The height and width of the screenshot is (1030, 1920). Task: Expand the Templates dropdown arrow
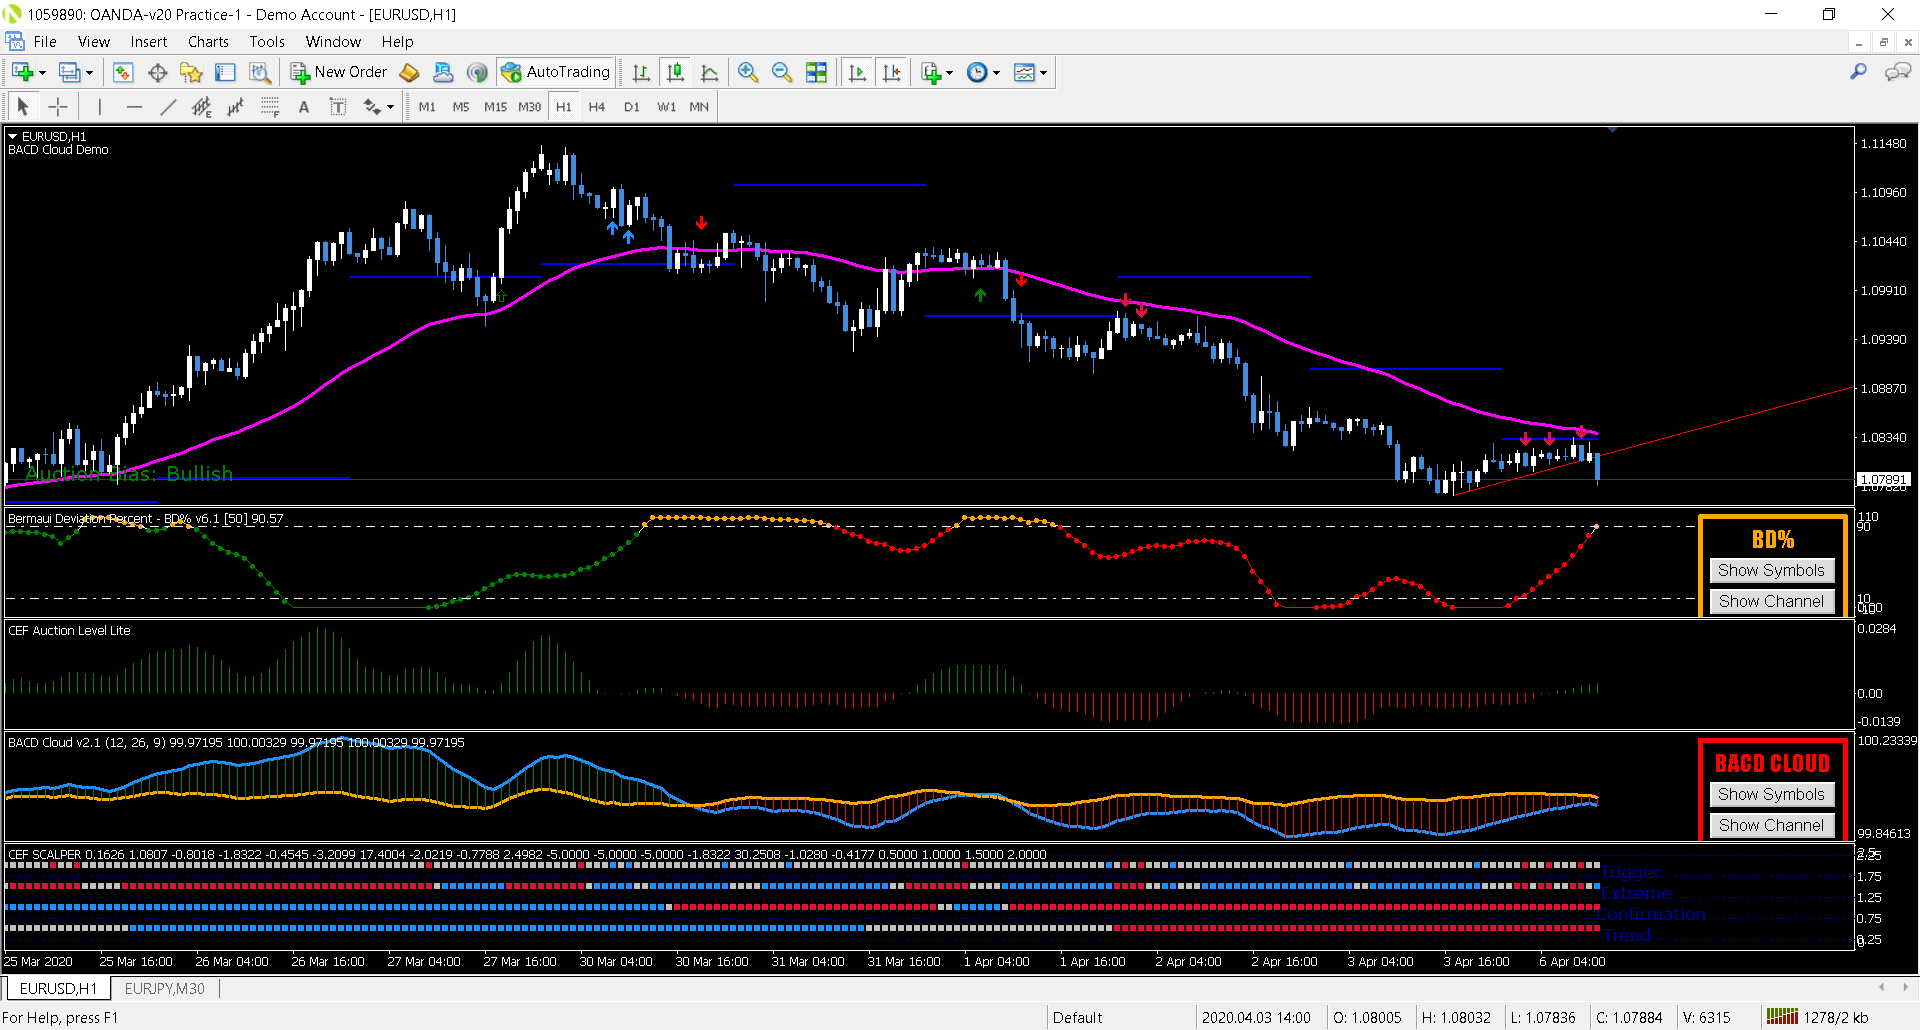(x=1043, y=73)
